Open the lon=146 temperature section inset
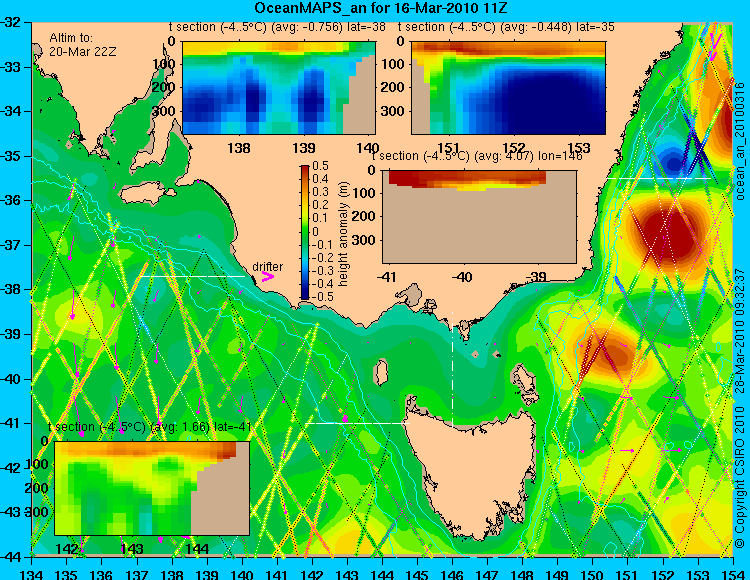750x580 pixels. click(x=479, y=217)
